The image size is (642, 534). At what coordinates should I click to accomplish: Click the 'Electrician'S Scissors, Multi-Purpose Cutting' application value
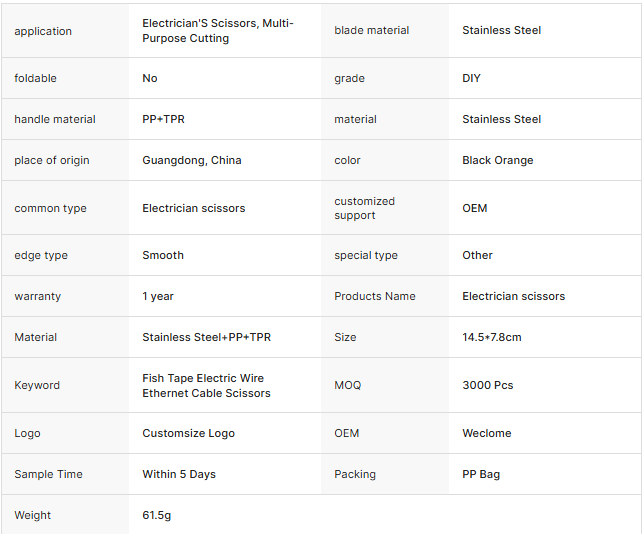[x=218, y=31]
